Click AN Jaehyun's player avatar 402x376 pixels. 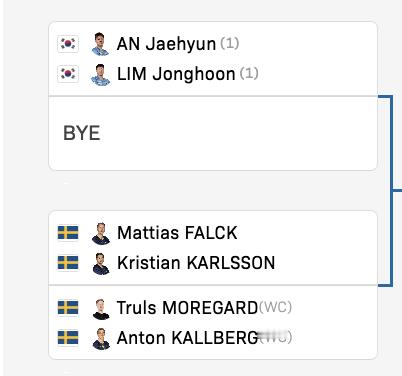coord(100,44)
